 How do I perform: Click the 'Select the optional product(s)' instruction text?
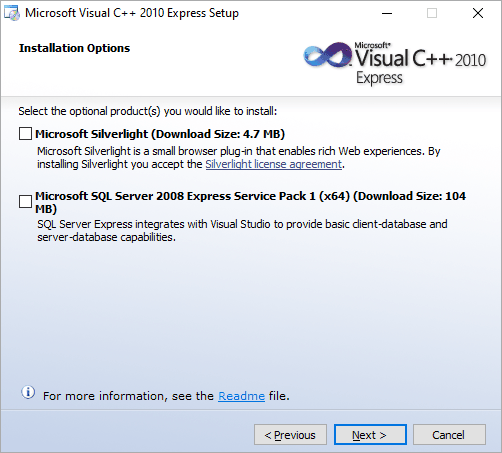click(x=148, y=111)
